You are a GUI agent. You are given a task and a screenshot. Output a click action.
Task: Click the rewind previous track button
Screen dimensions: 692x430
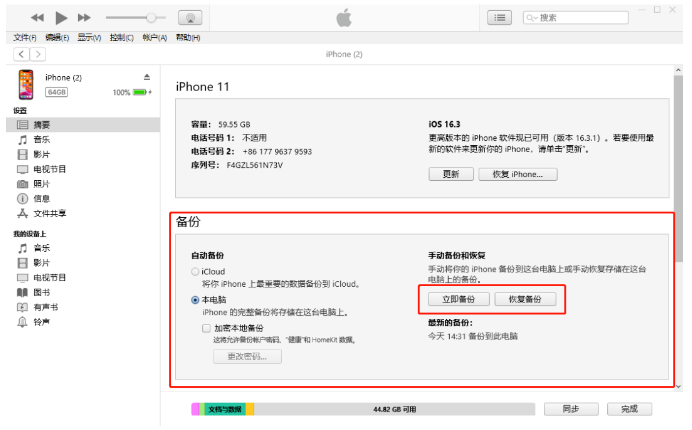coord(38,18)
